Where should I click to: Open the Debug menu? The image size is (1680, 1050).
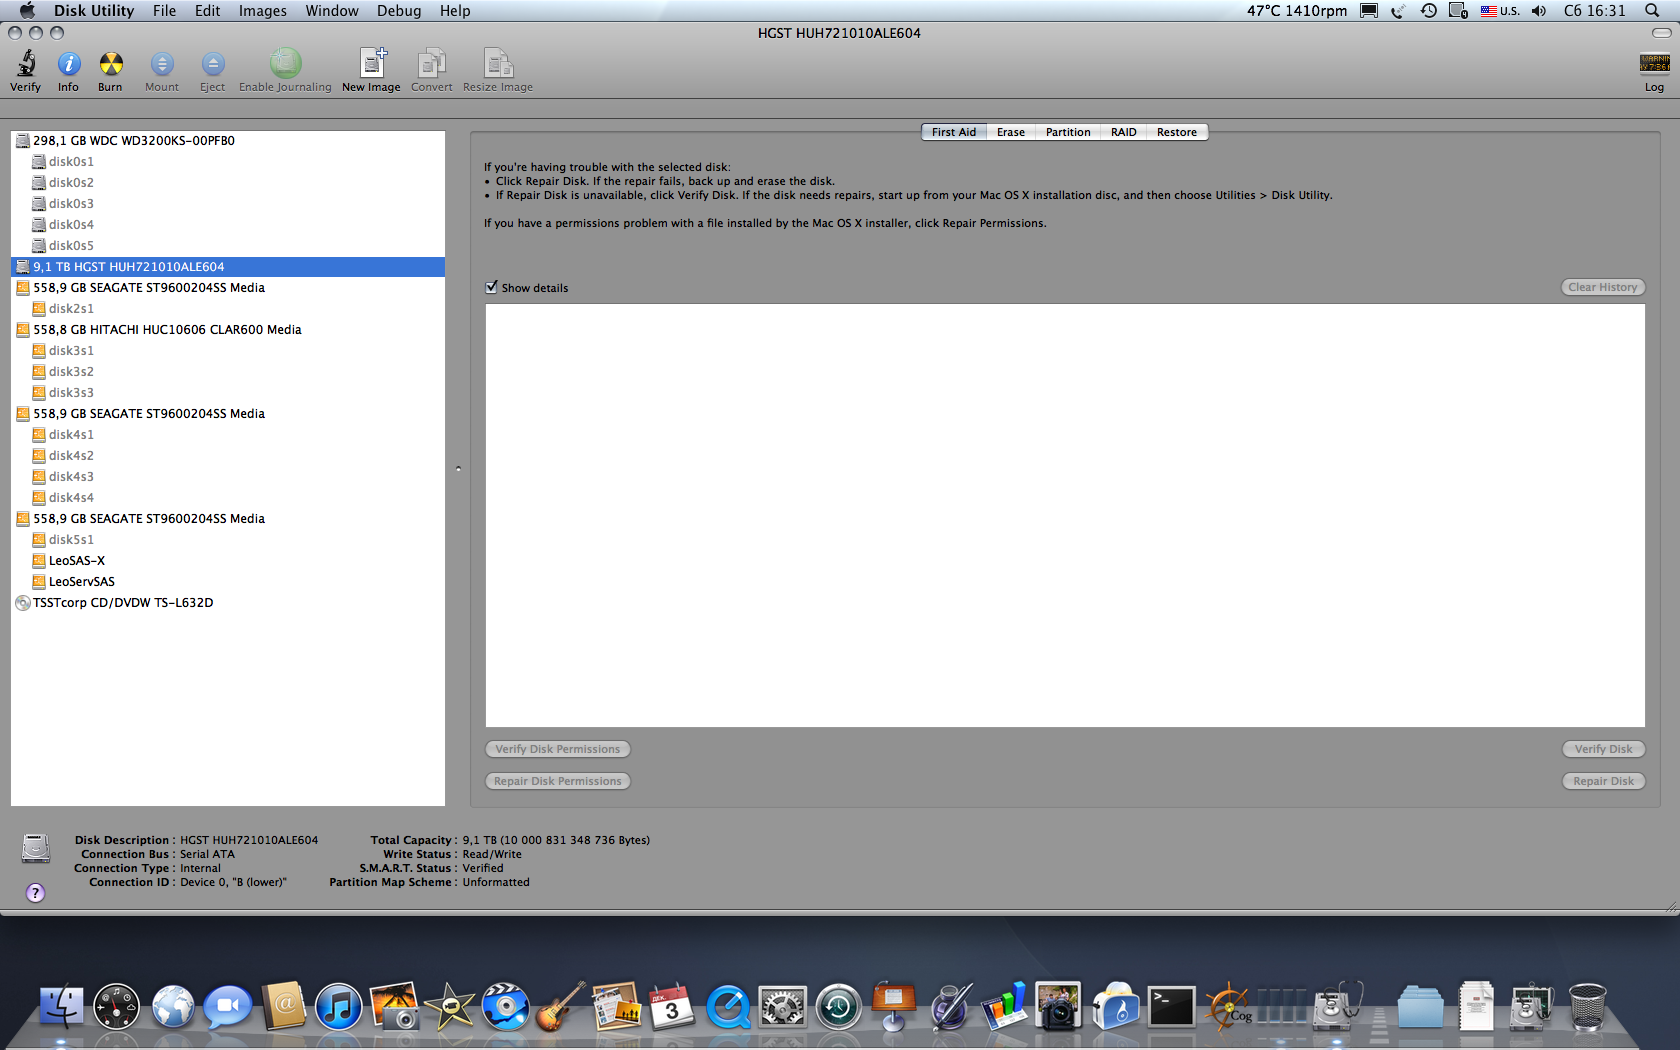pyautogui.click(x=399, y=11)
